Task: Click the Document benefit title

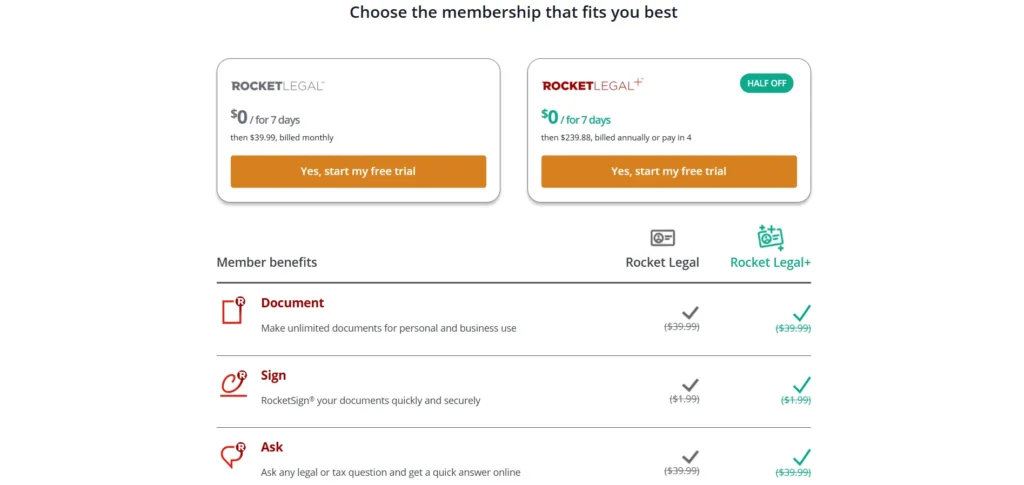Action: [x=292, y=303]
